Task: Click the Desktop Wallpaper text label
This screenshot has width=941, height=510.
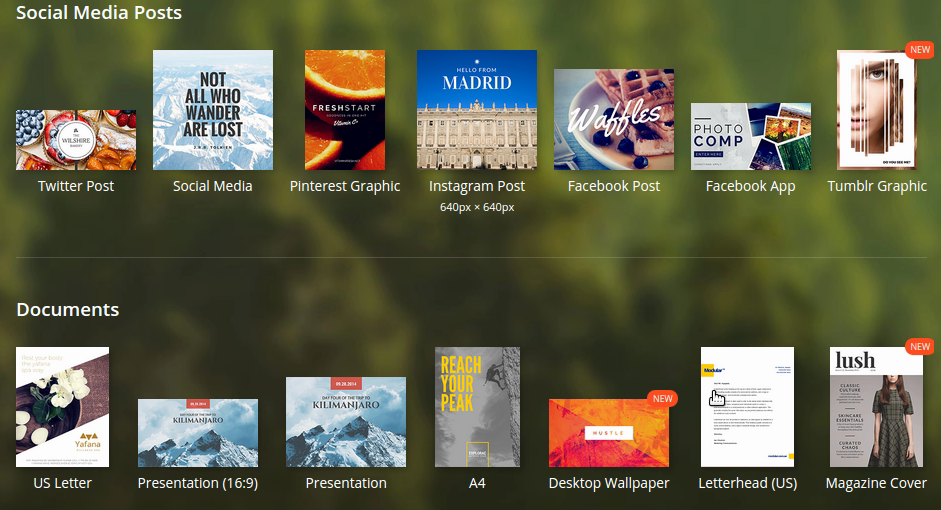Action: coord(609,483)
